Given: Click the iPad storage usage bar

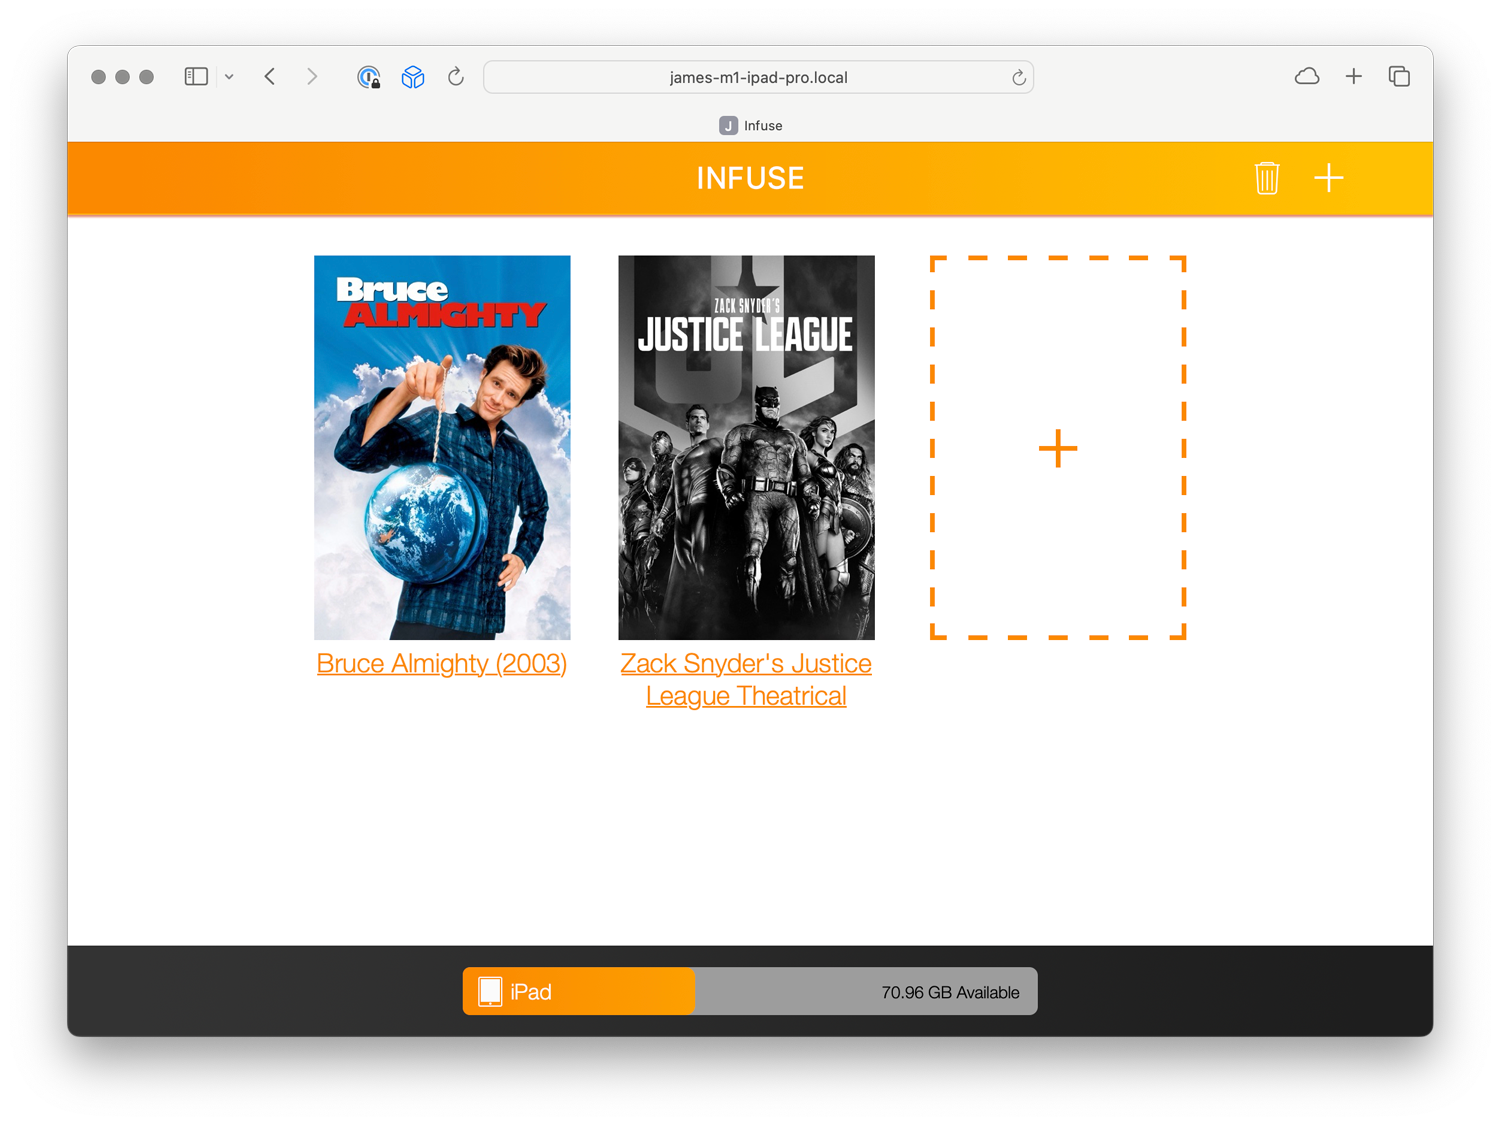Looking at the screenshot, I should pyautogui.click(x=750, y=991).
